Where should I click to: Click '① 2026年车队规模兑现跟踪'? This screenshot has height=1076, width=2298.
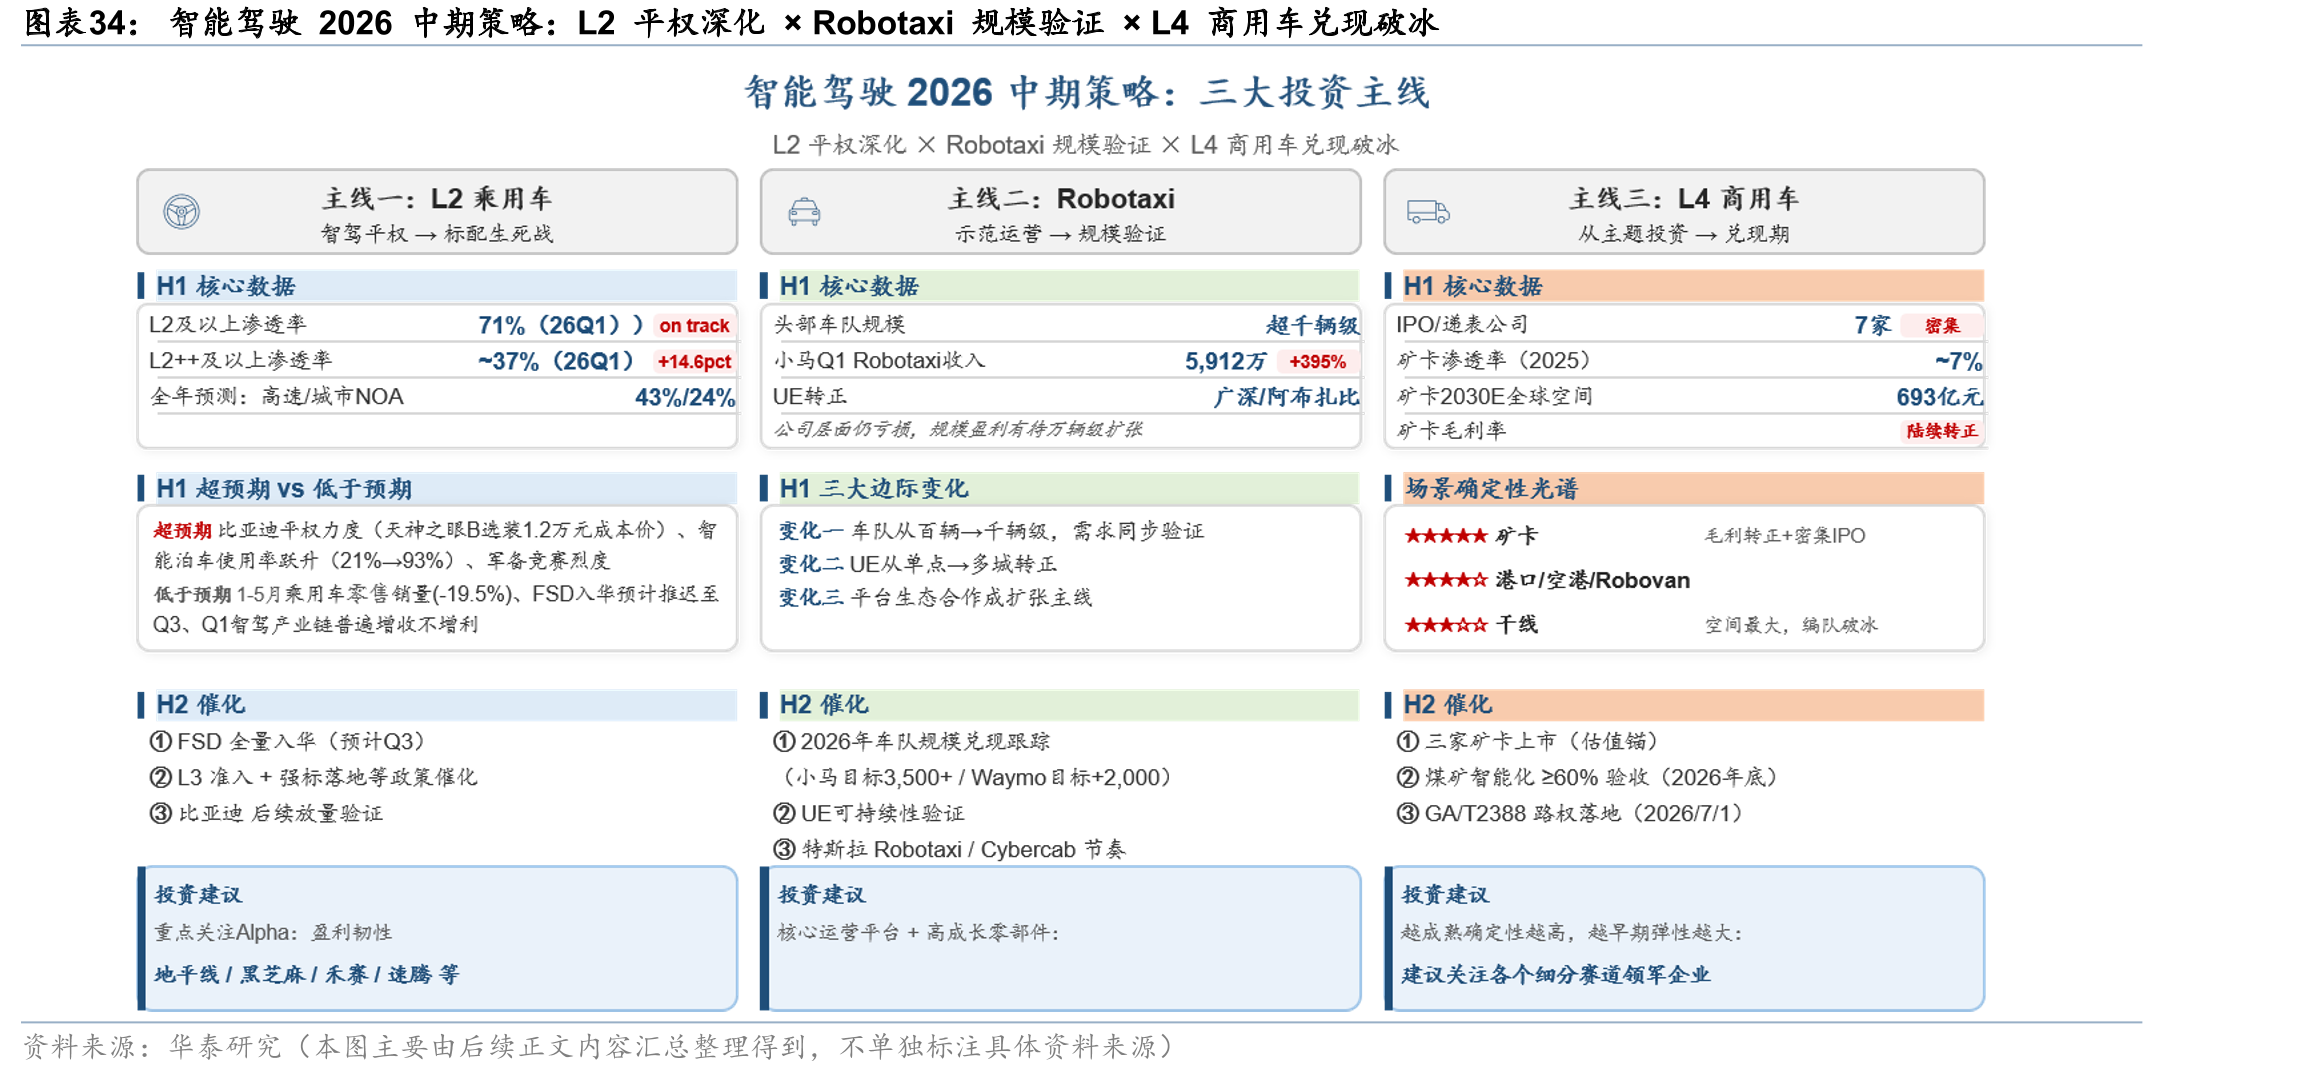[x=911, y=742]
